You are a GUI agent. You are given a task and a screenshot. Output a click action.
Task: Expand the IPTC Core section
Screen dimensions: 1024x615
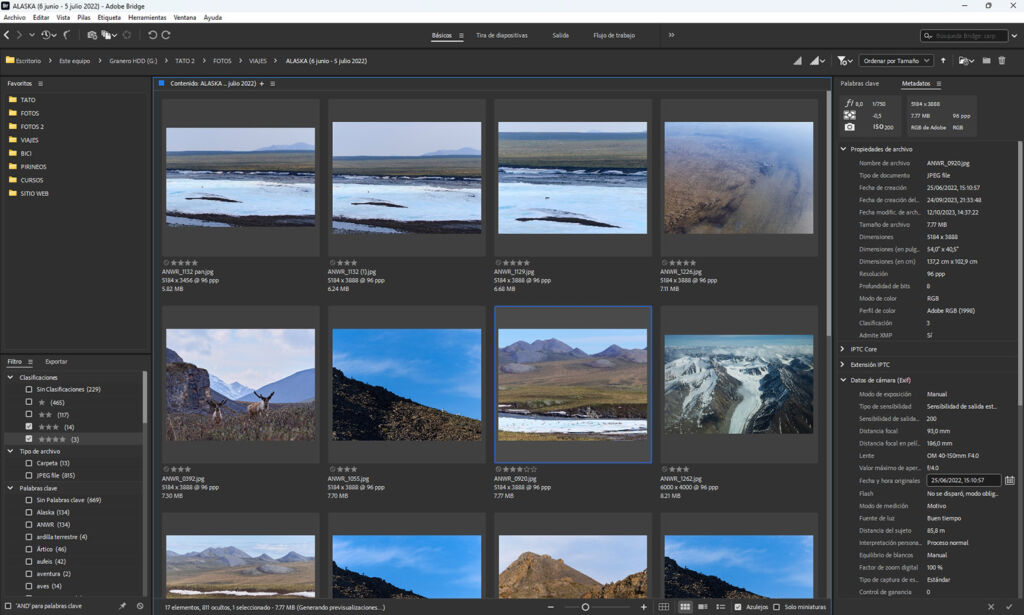[843, 349]
